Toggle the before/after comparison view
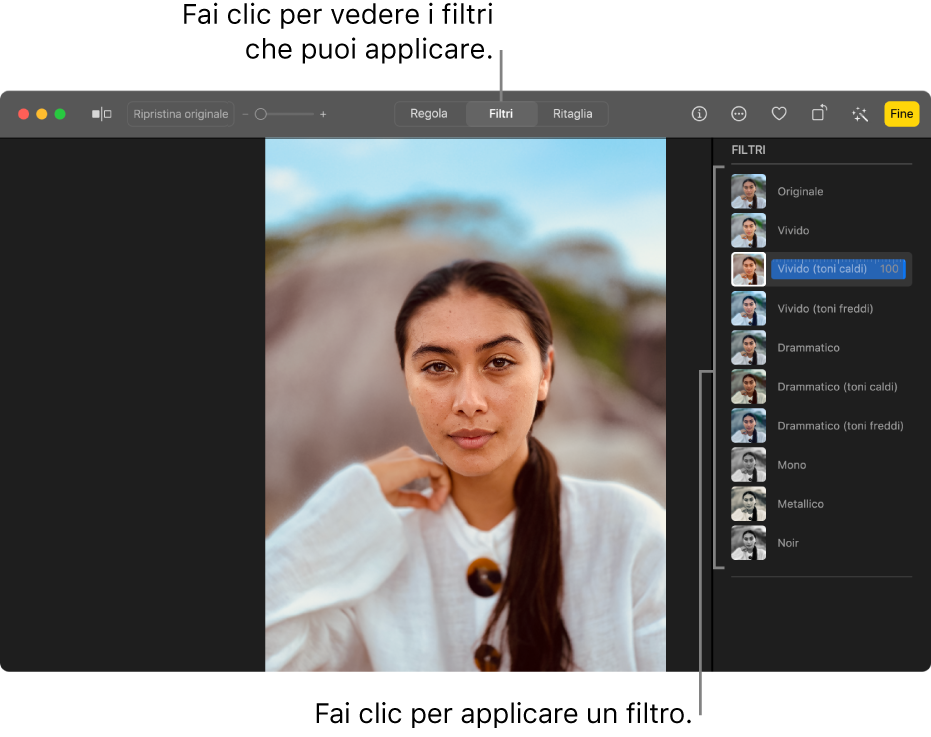This screenshot has width=931, height=737. pos(100,114)
